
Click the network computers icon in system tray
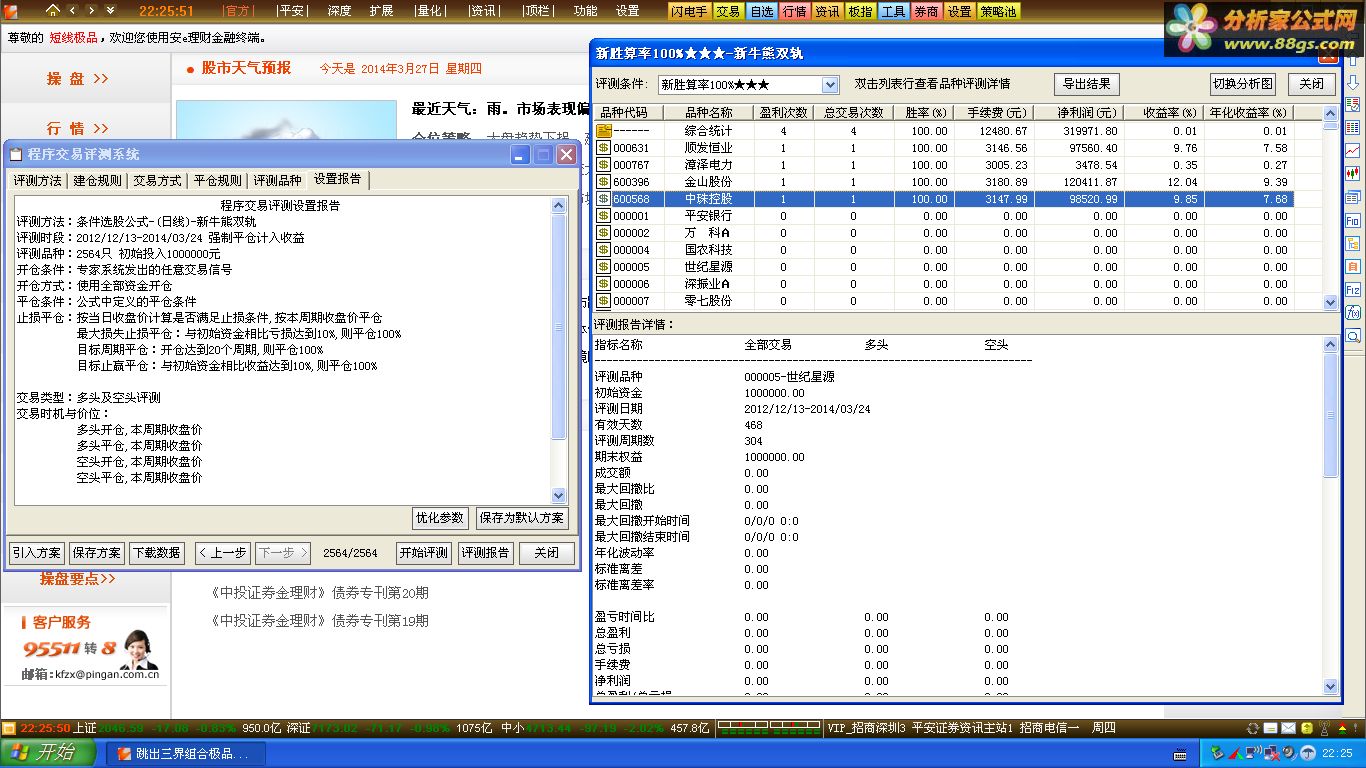1271,753
